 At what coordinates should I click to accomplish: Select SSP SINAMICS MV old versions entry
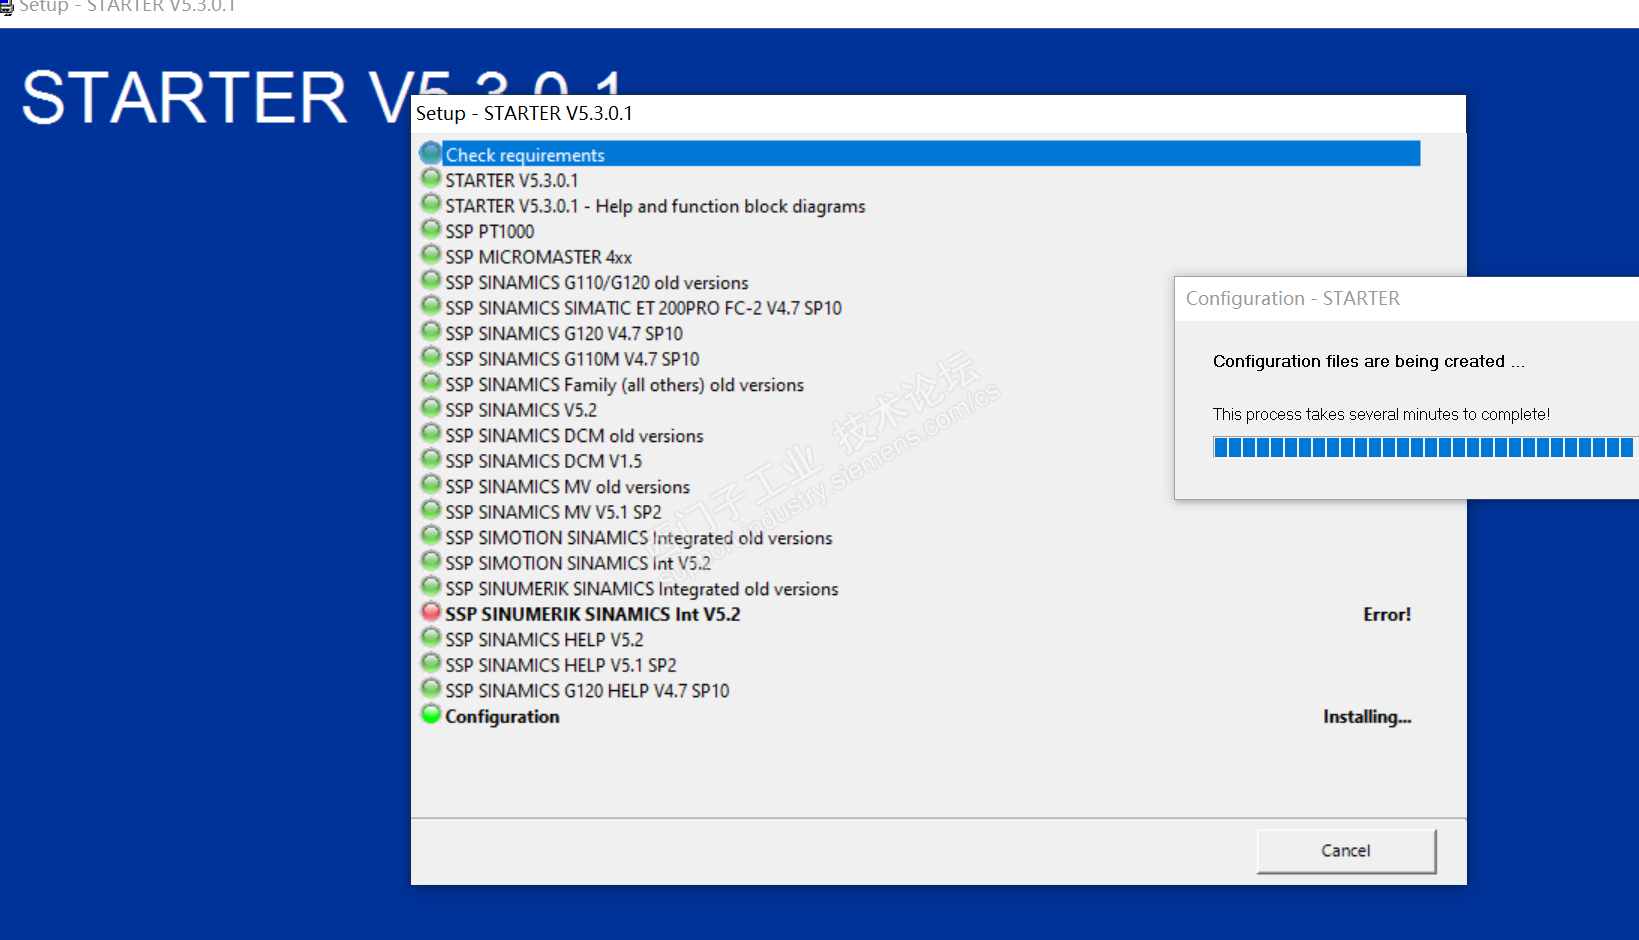567,487
